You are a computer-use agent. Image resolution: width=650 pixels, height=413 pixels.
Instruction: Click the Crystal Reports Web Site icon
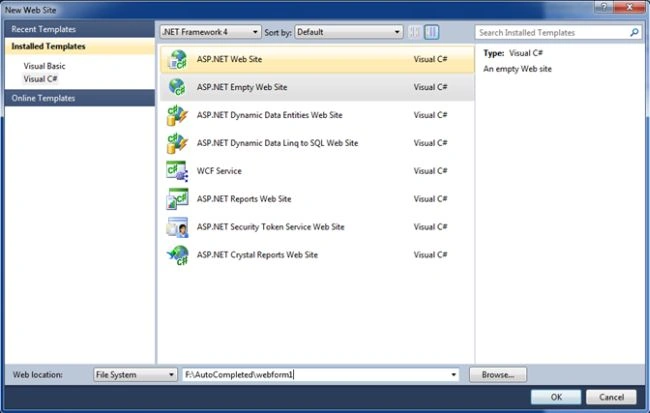(177, 255)
